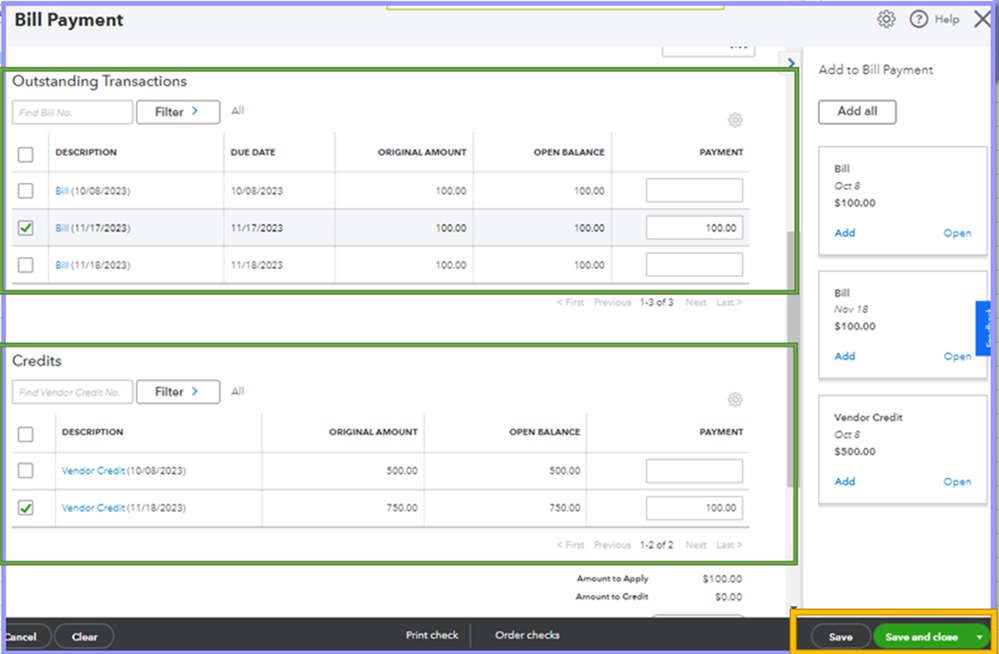Expand Filter in Credits section
The height and width of the screenshot is (654, 999).
(178, 391)
